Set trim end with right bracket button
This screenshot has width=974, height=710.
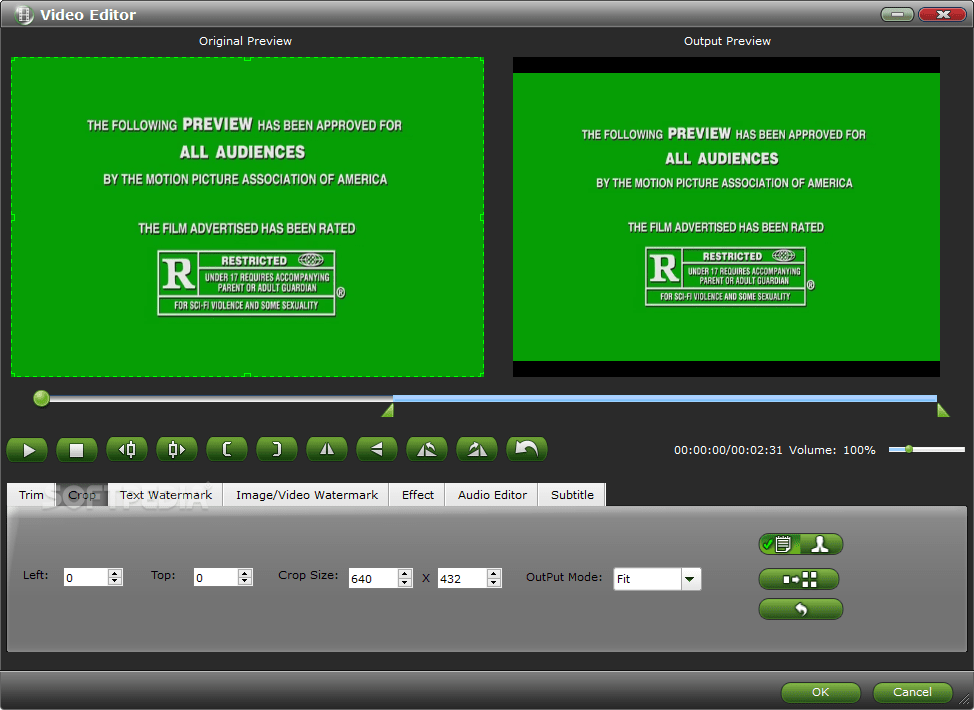pos(276,449)
